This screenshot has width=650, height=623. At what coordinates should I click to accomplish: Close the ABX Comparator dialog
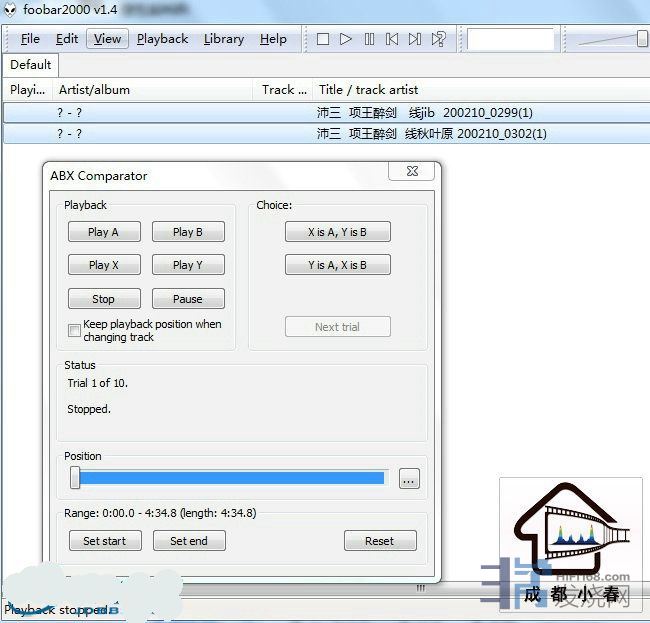[x=411, y=172]
